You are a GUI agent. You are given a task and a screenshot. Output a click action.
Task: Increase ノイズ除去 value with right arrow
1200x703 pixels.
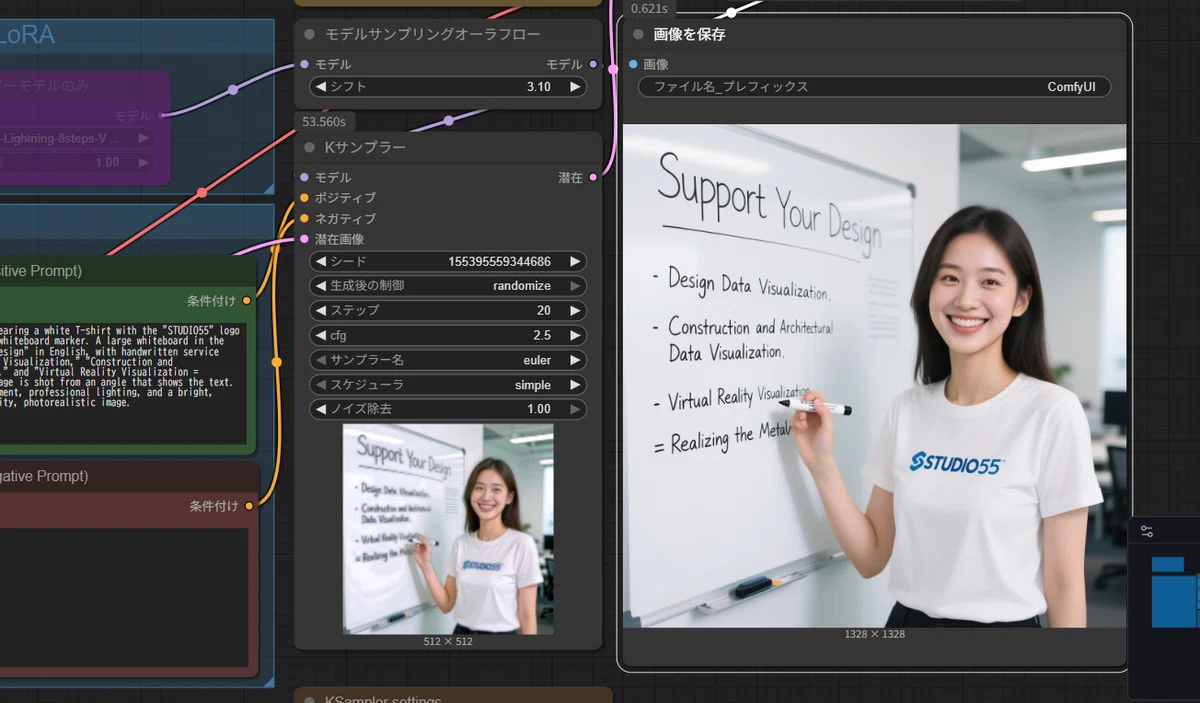575,409
